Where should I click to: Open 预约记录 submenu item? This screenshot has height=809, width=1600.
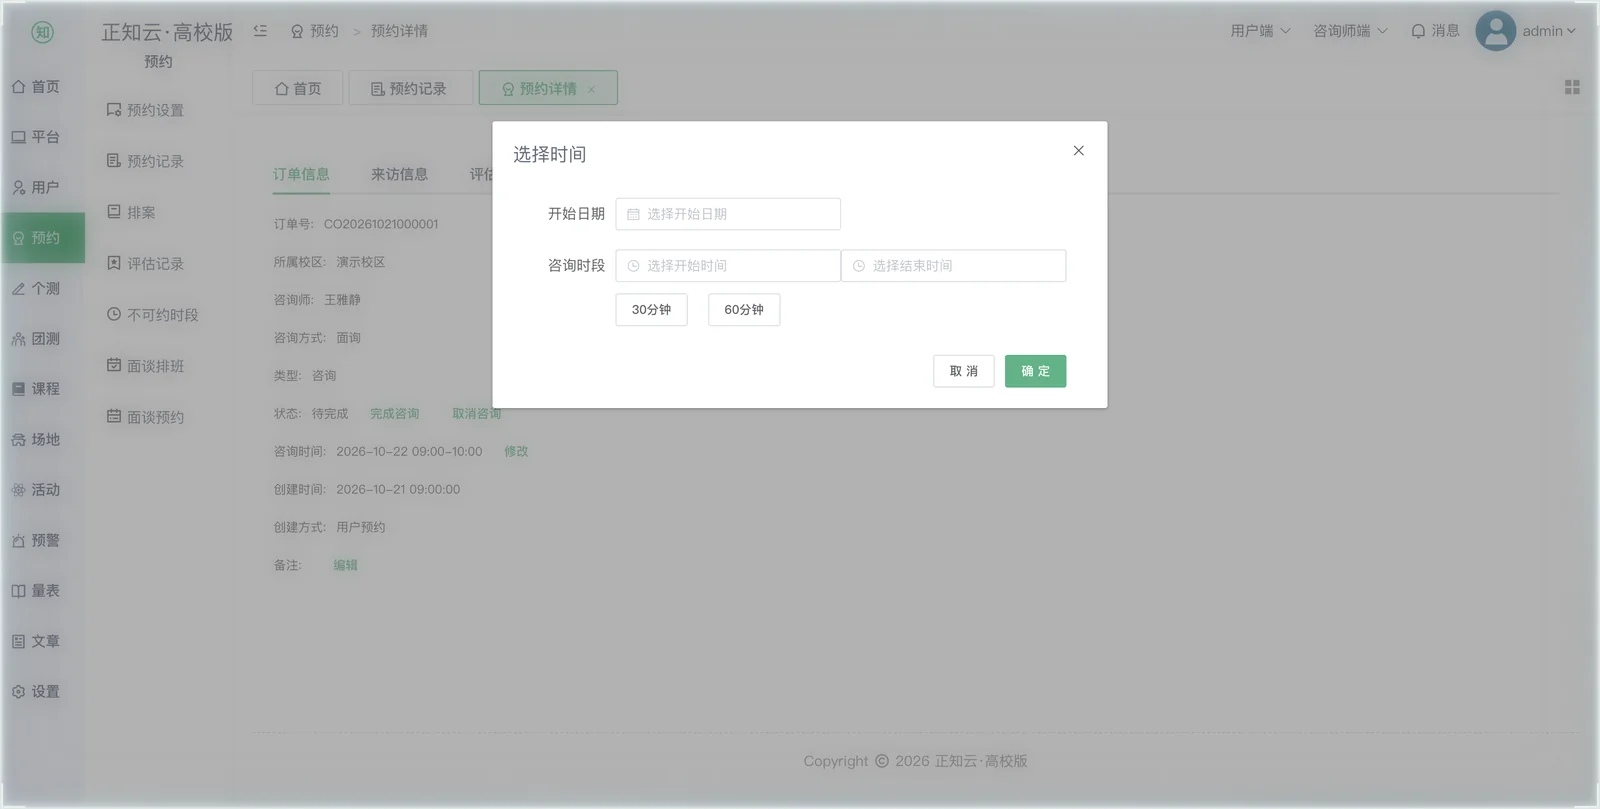[x=145, y=161]
